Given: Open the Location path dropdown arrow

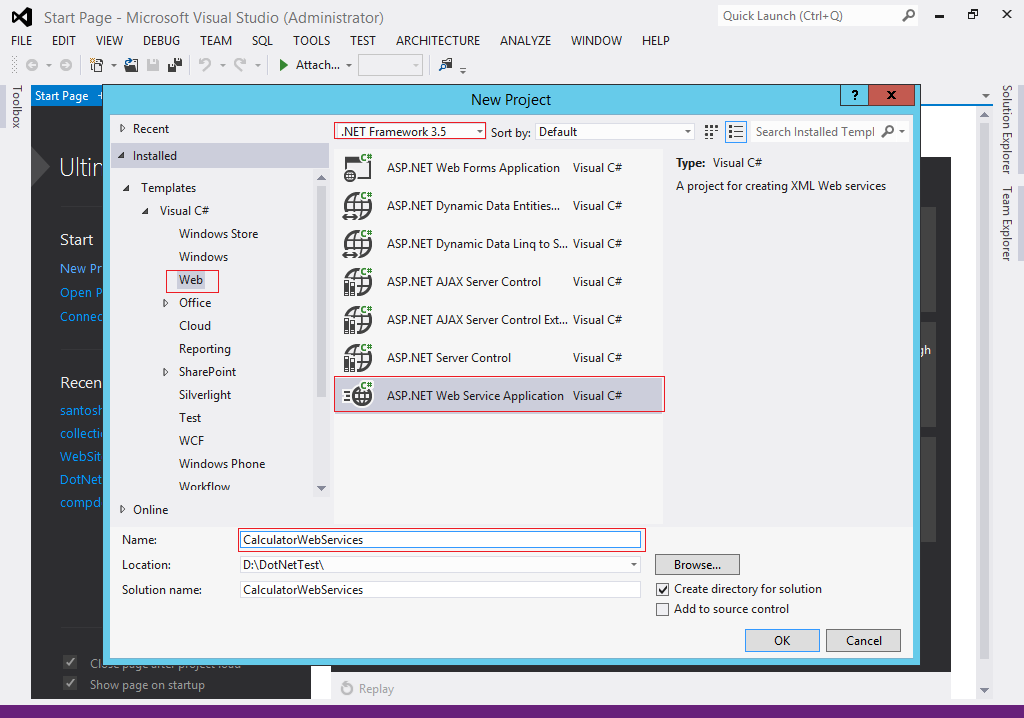Looking at the screenshot, I should (633, 564).
